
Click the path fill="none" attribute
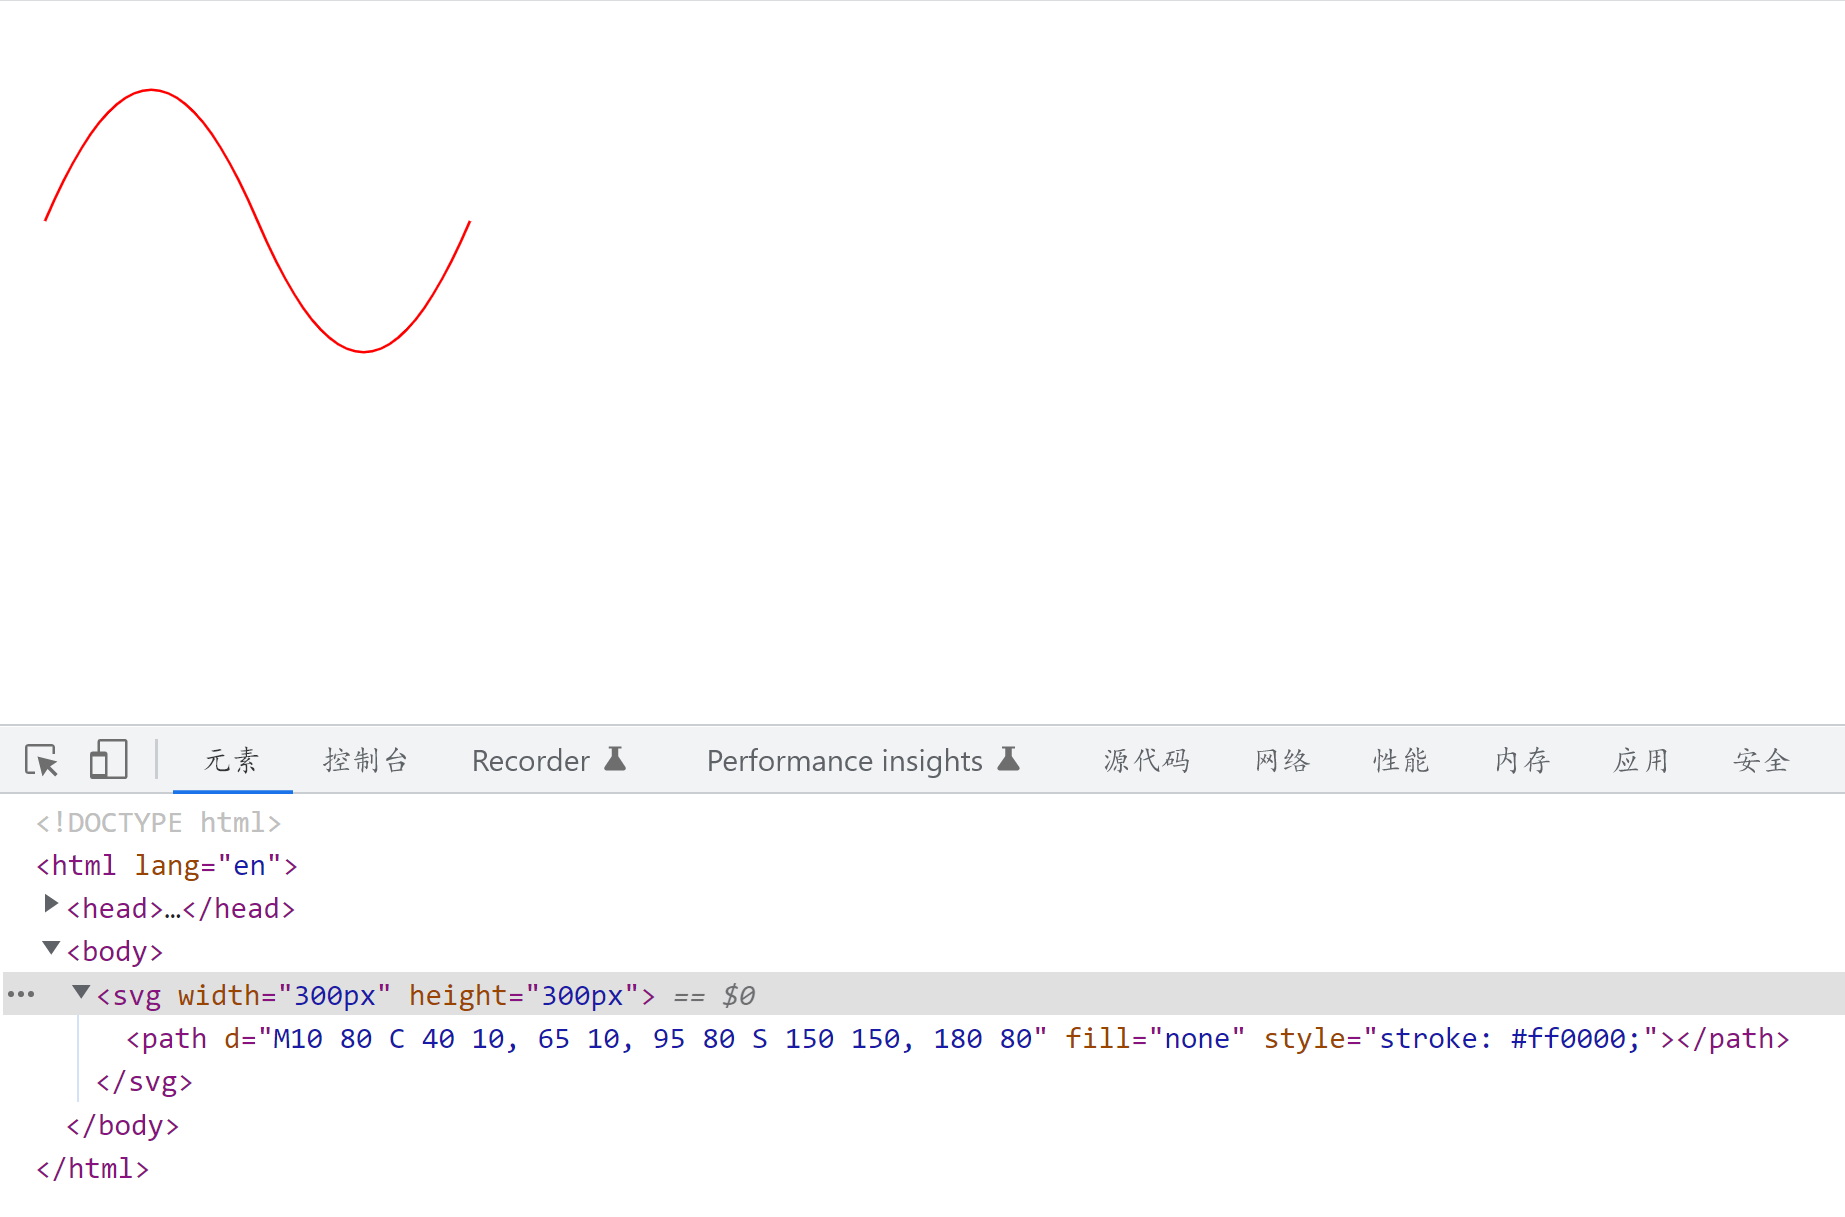click(1155, 1039)
